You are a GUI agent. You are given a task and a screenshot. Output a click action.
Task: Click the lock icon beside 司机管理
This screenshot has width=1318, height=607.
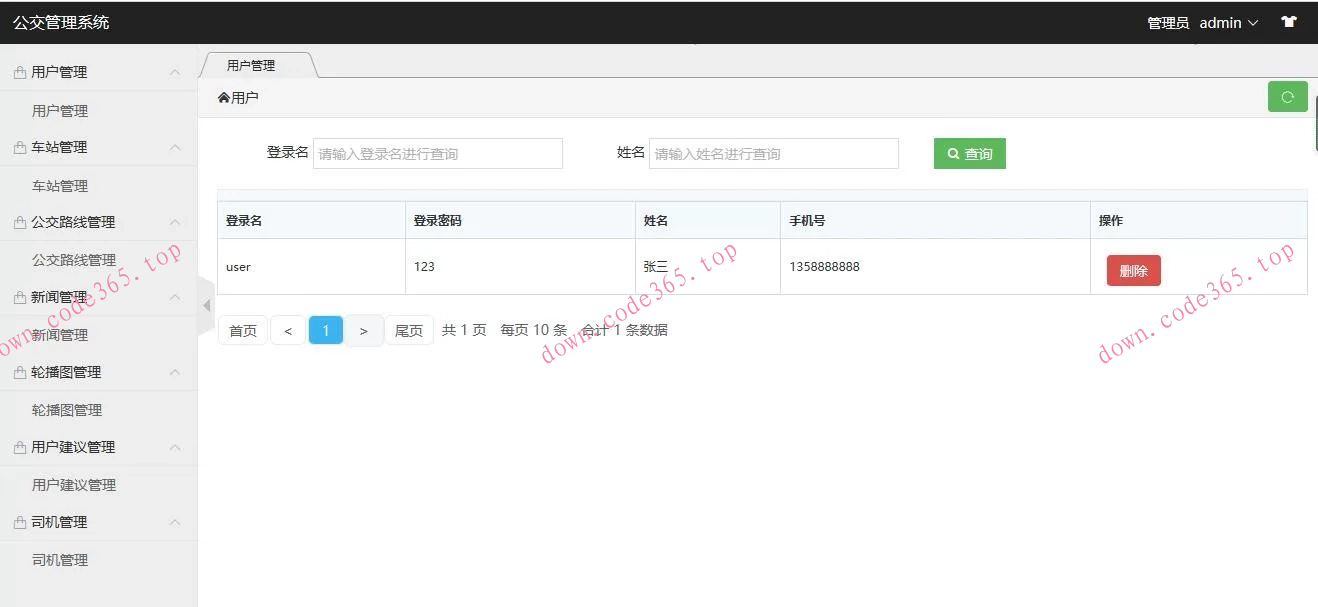tap(20, 523)
